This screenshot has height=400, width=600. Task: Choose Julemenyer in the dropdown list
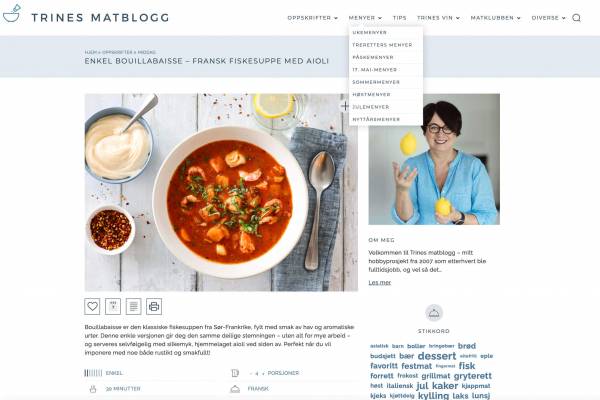pyautogui.click(x=371, y=107)
